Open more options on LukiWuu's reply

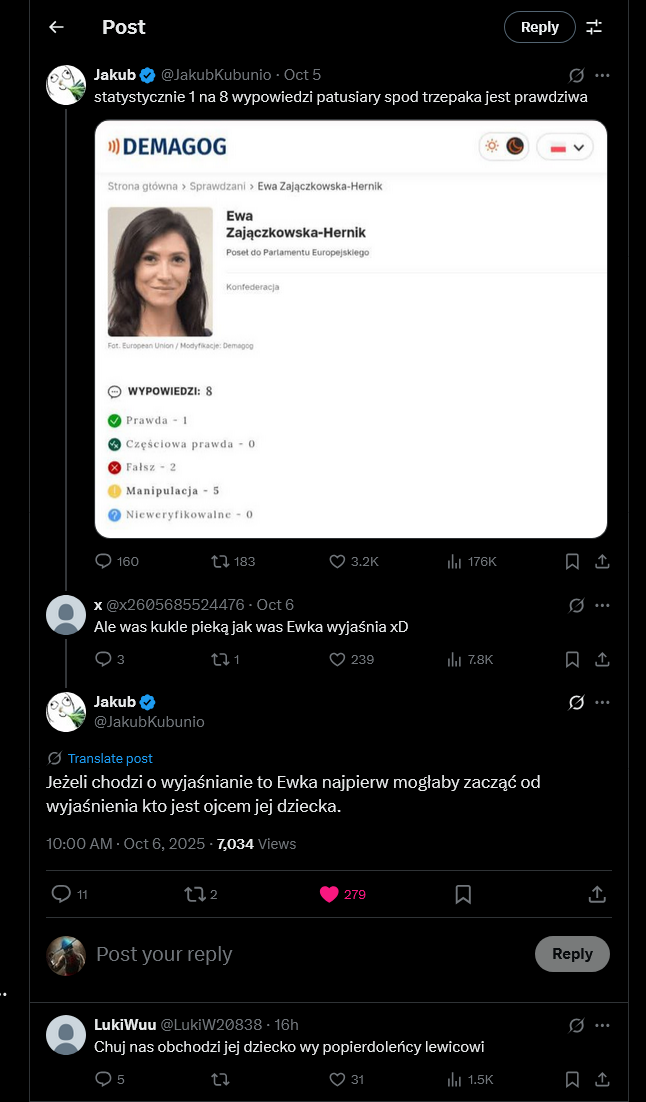coord(602,1025)
